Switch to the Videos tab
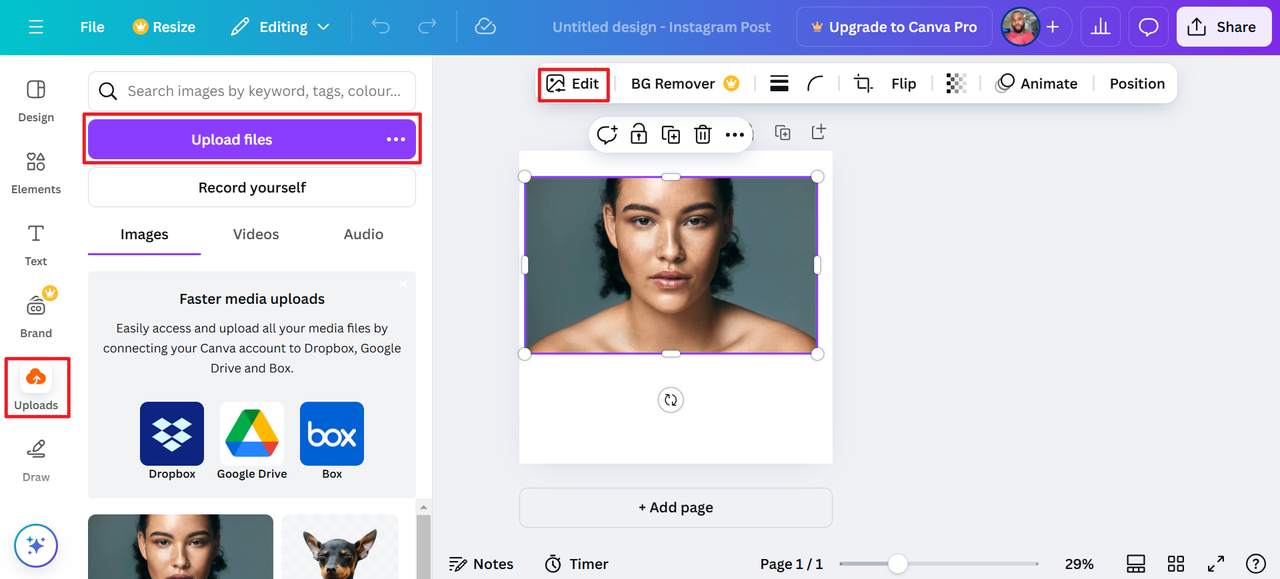This screenshot has height=579, width=1280. tap(256, 234)
